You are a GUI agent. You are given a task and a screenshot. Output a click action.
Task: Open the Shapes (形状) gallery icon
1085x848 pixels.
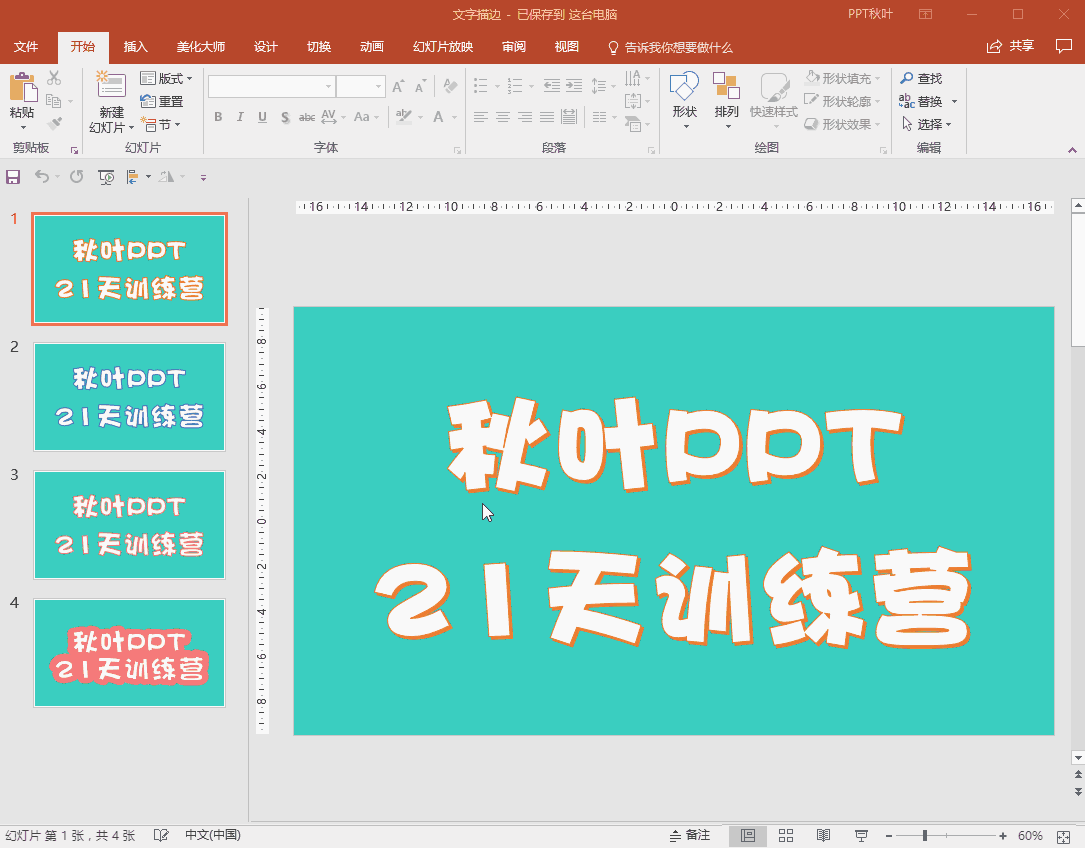tap(684, 86)
